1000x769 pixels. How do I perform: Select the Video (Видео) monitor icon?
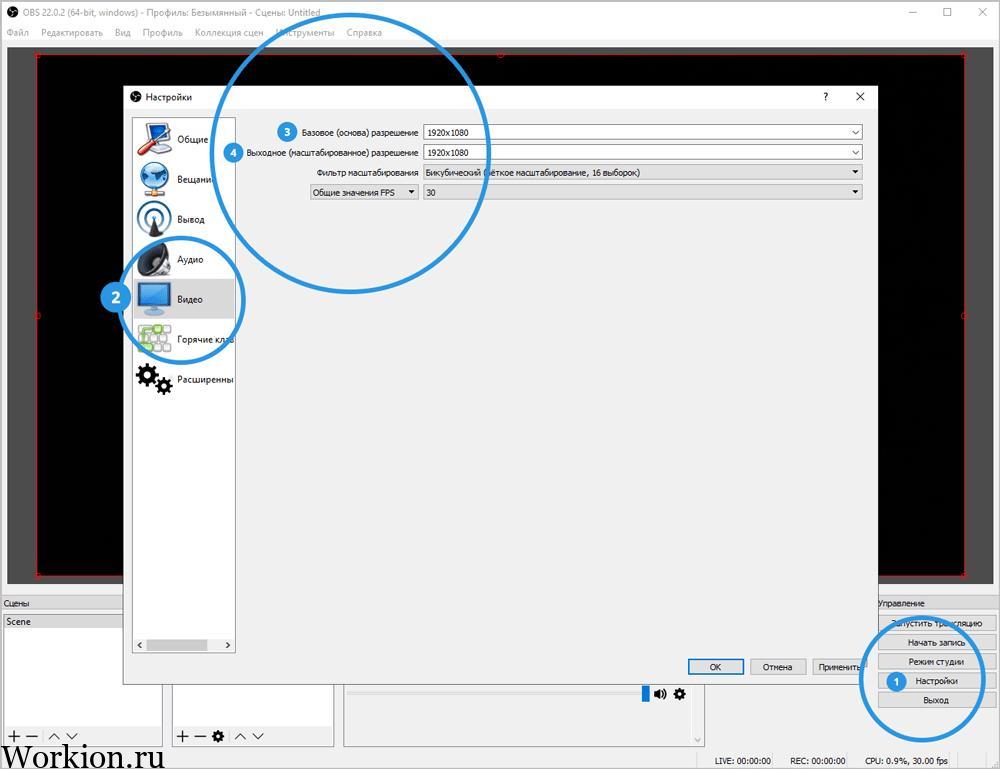[x=154, y=299]
